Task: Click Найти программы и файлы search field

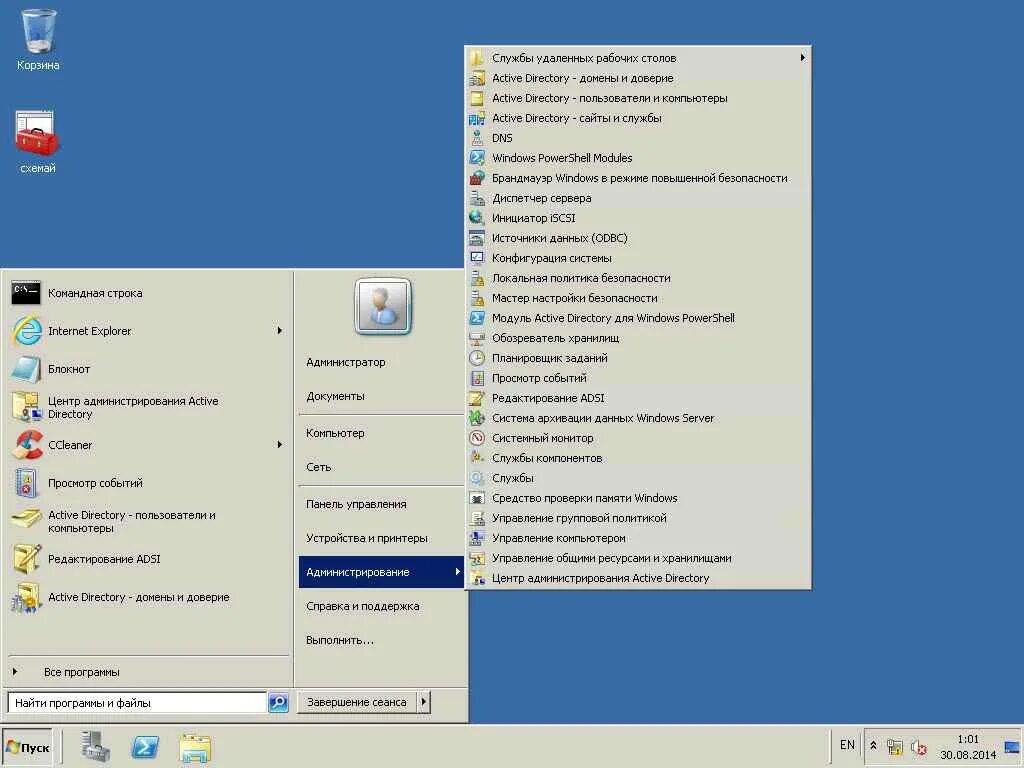Action: (x=137, y=703)
